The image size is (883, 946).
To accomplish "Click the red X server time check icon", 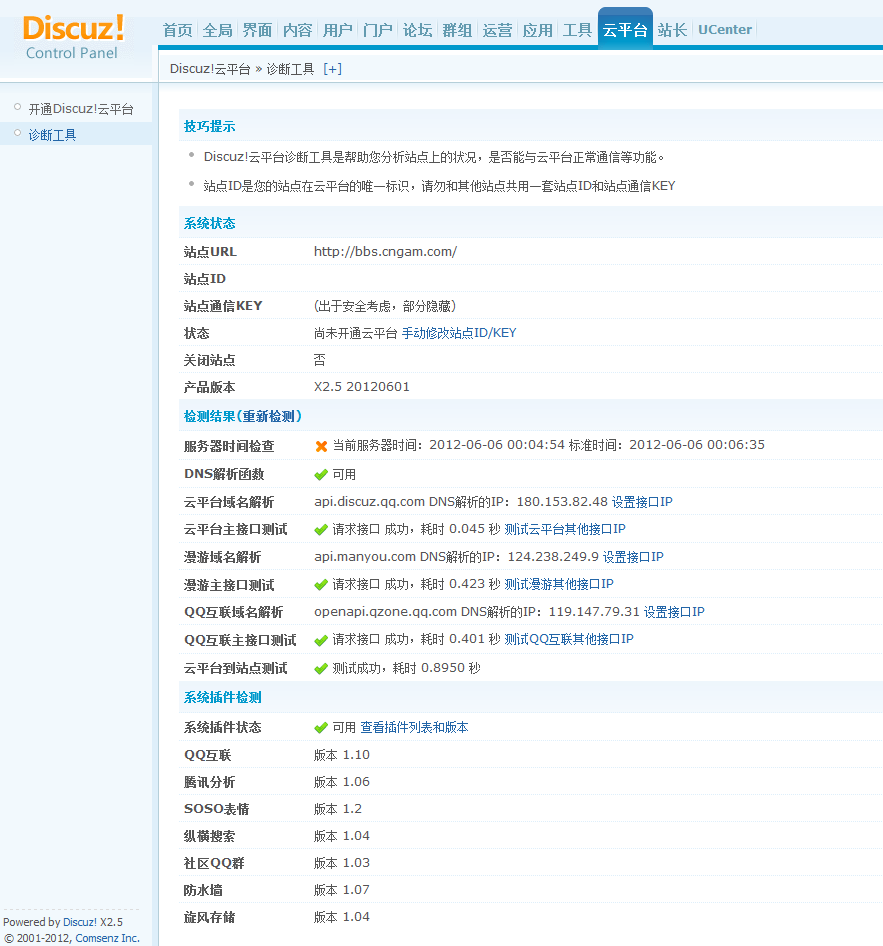I will [x=321, y=446].
